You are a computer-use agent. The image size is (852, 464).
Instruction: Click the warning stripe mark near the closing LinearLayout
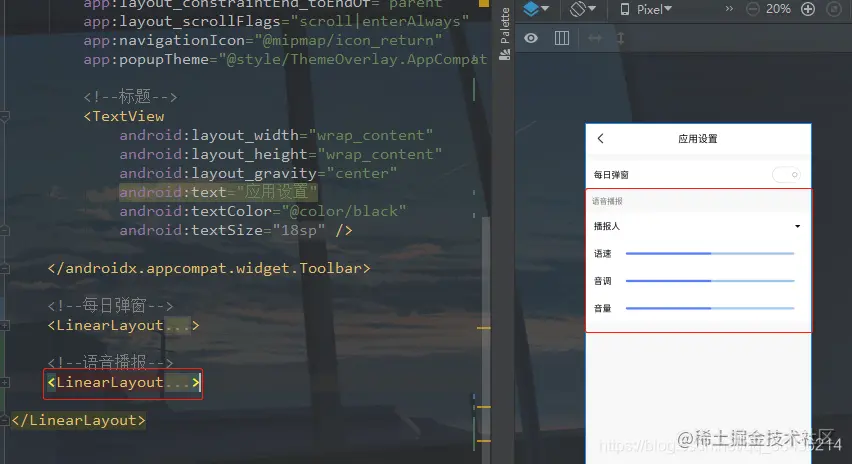tap(484, 407)
